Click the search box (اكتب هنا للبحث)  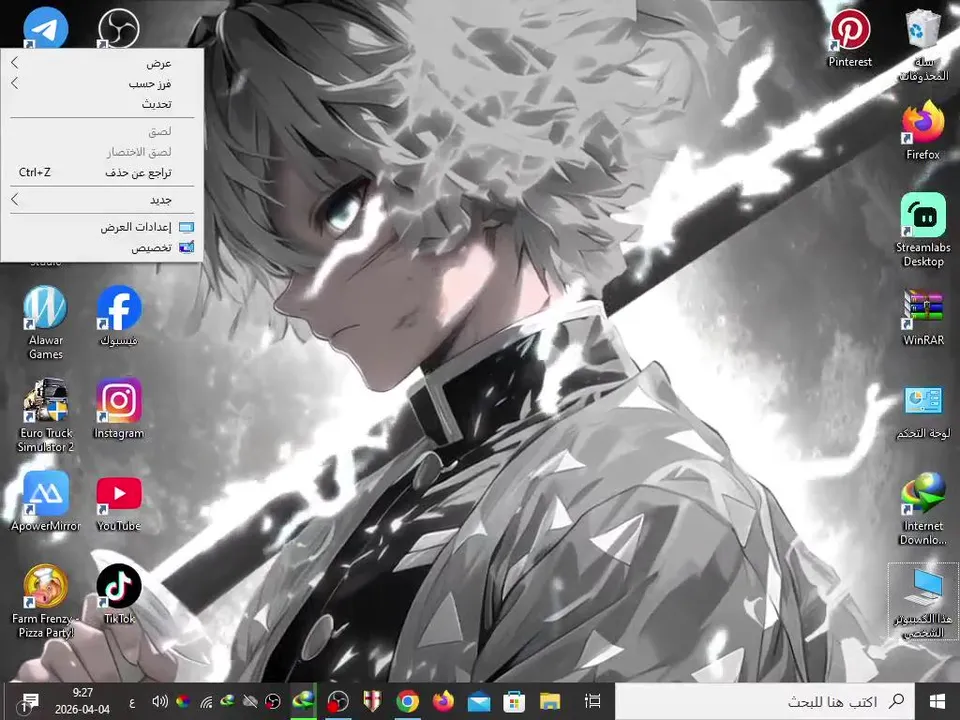765,702
